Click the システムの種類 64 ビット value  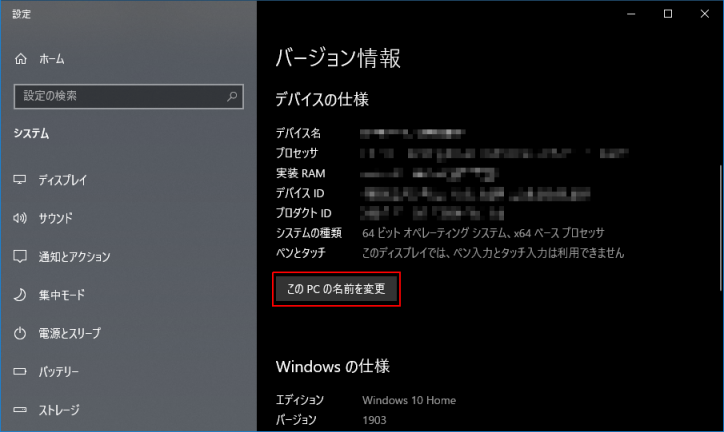click(482, 233)
